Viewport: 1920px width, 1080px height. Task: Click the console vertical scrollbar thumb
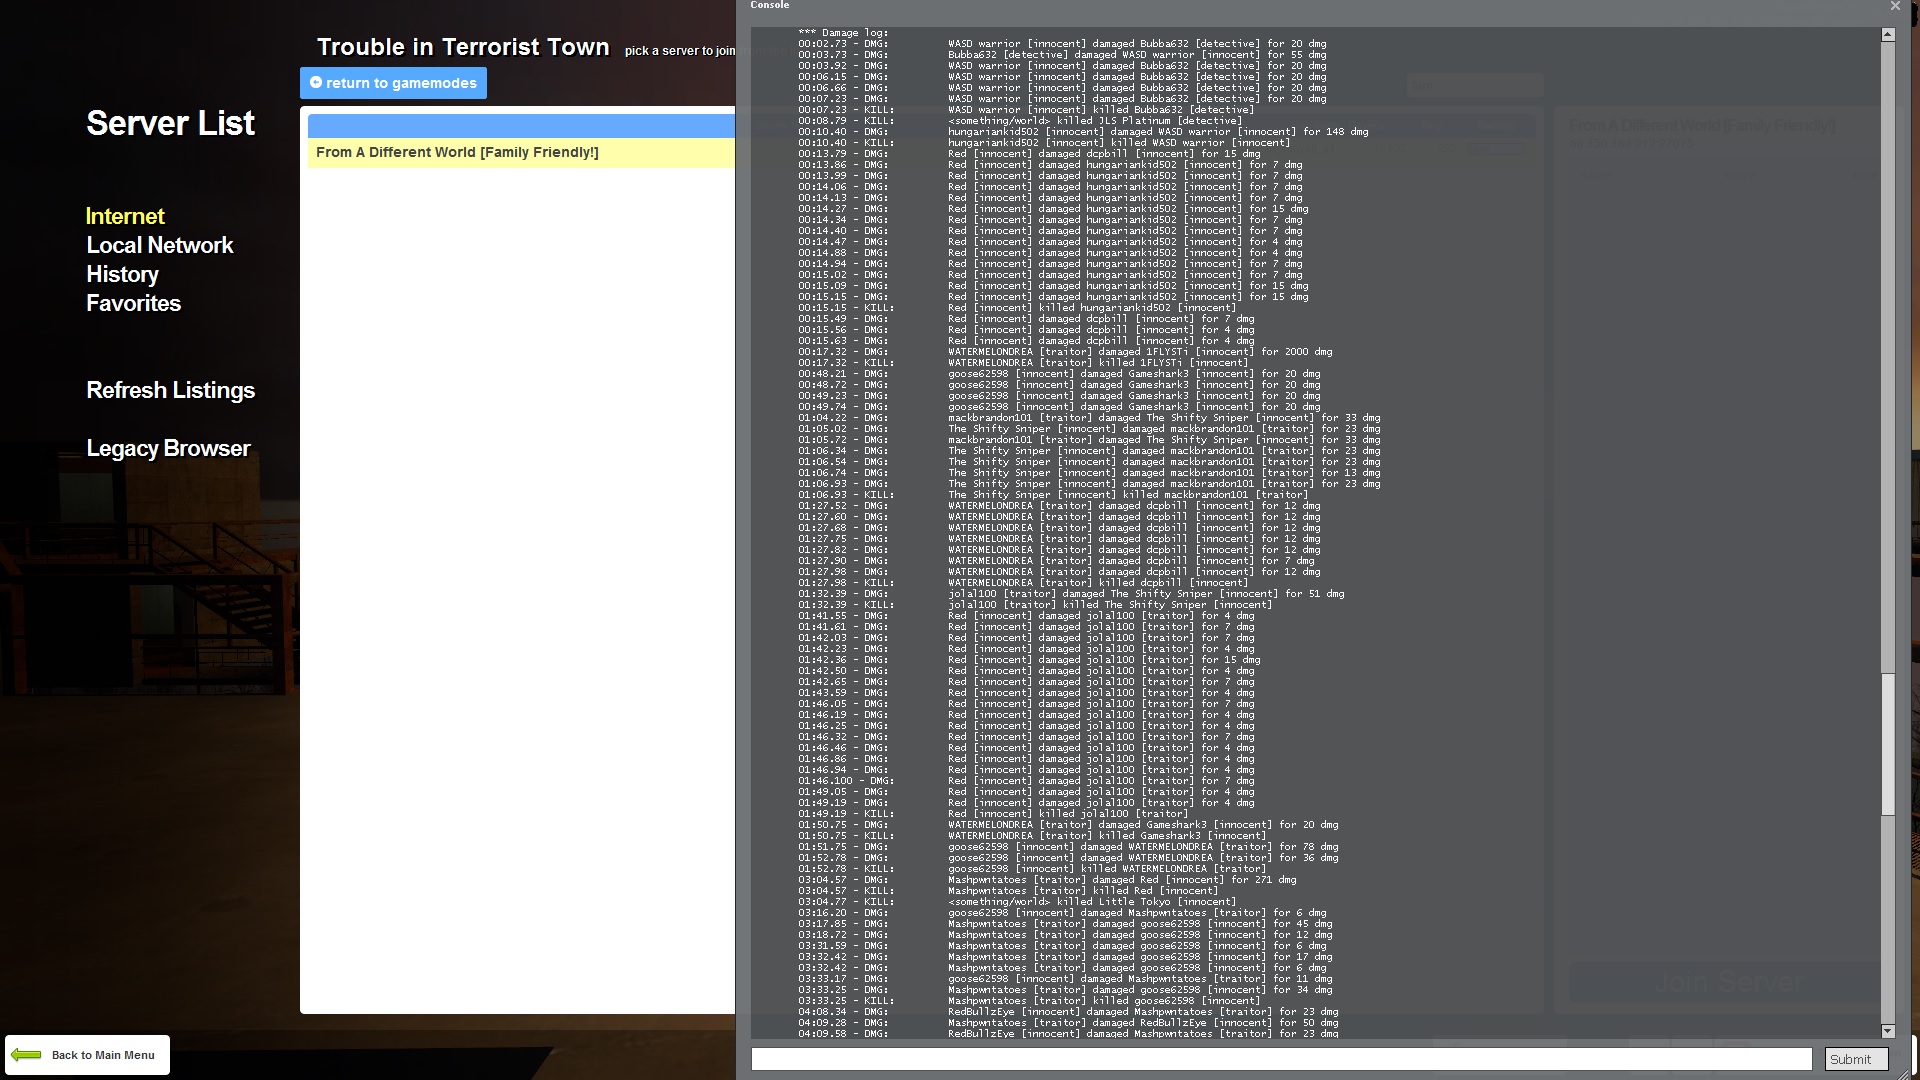click(x=1888, y=745)
